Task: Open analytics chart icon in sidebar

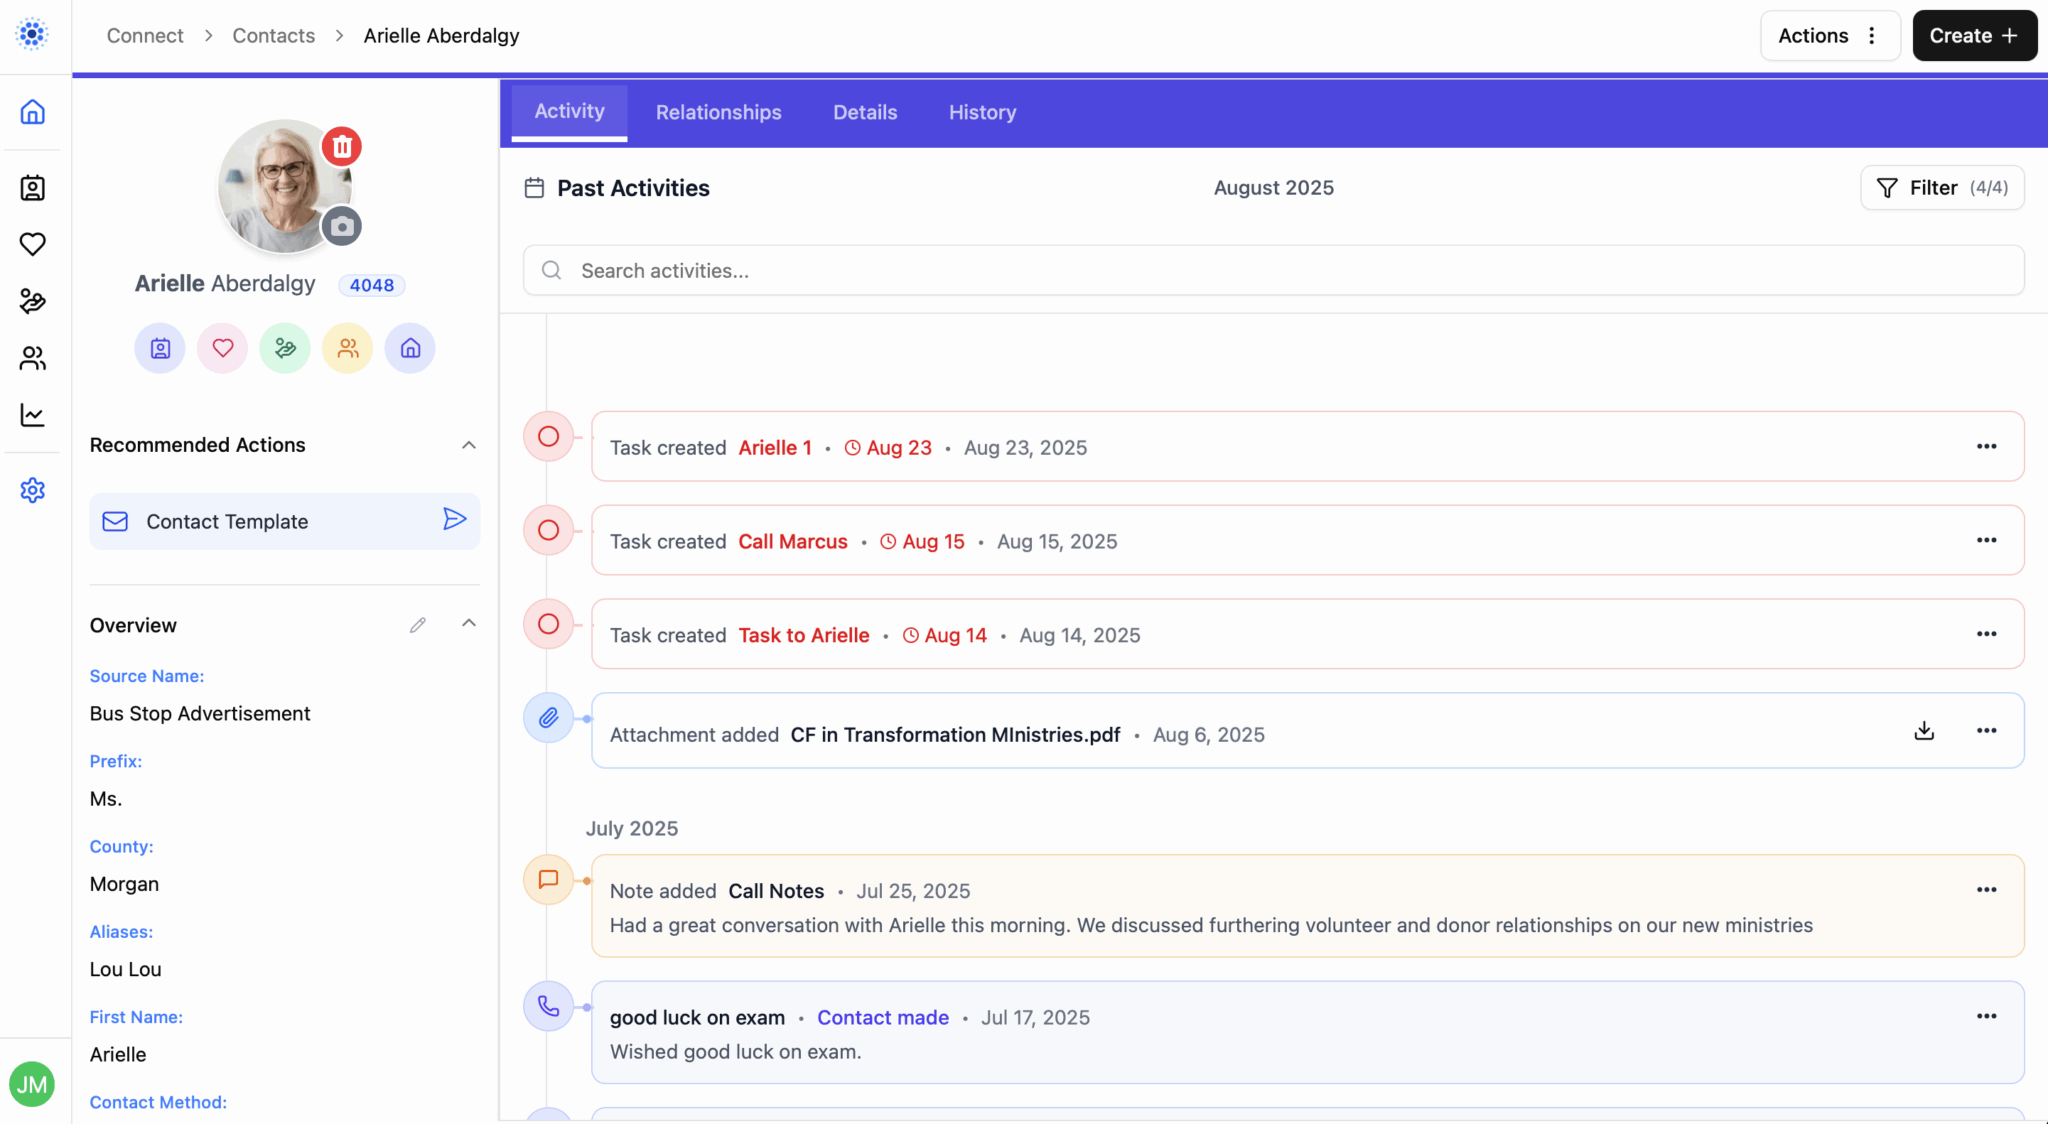Action: pos(33,415)
